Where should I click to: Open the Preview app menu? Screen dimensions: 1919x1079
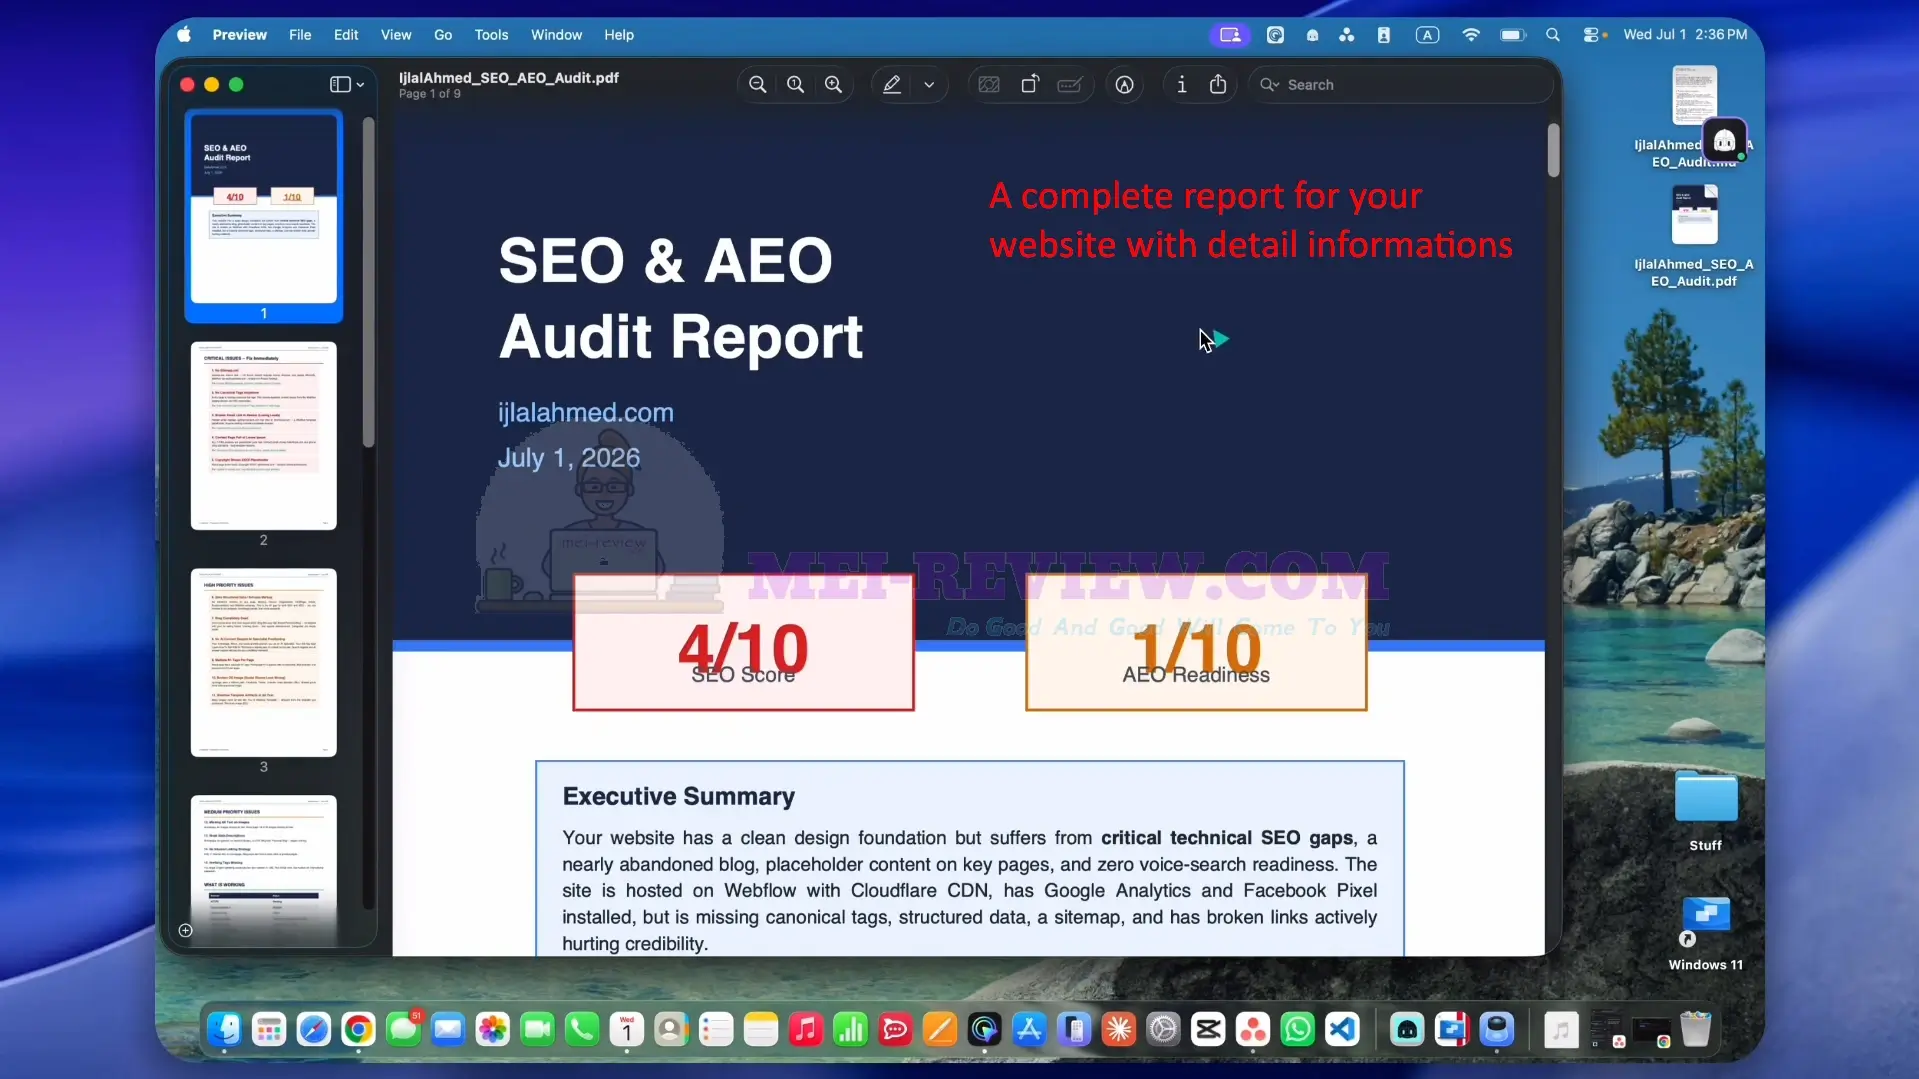pyautogui.click(x=240, y=35)
